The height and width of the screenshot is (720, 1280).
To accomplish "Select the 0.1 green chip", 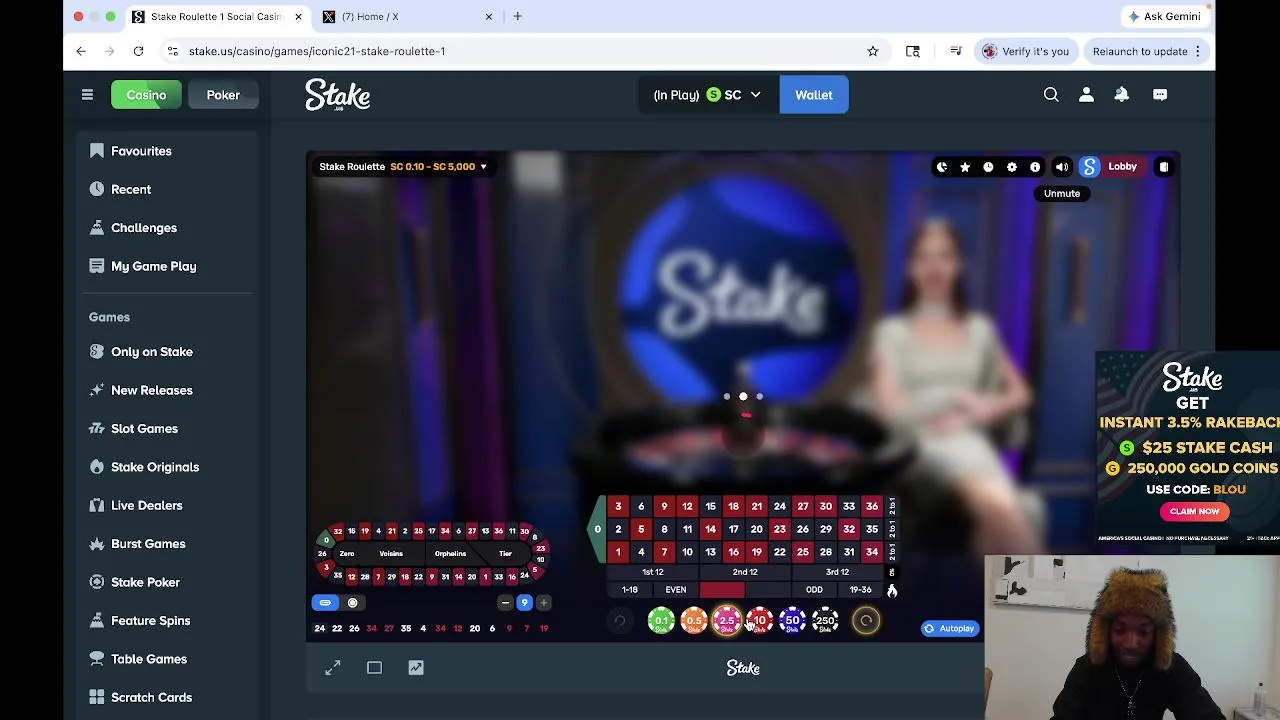I will [x=661, y=621].
